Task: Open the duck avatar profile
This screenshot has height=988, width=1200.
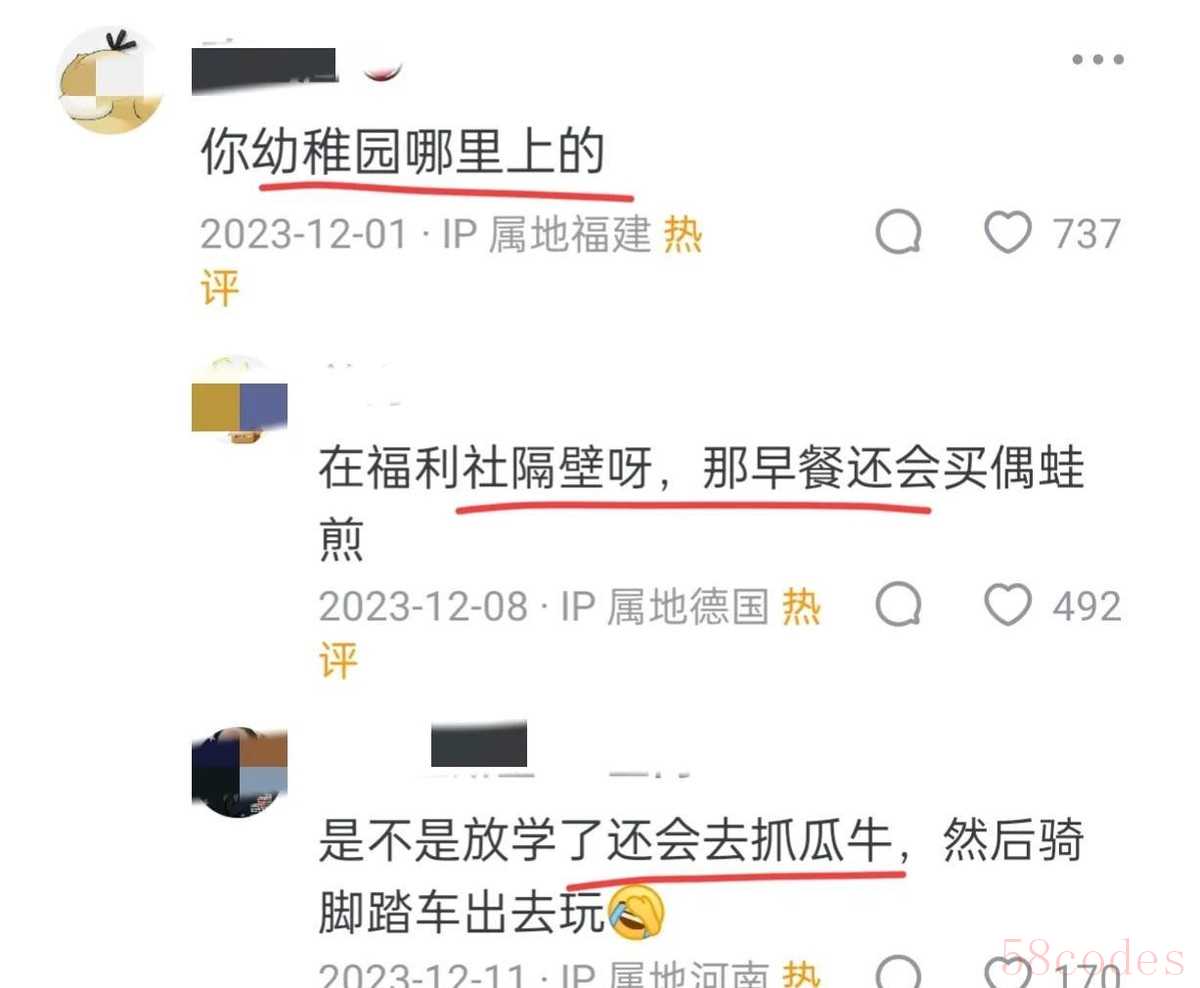Action: point(111,80)
